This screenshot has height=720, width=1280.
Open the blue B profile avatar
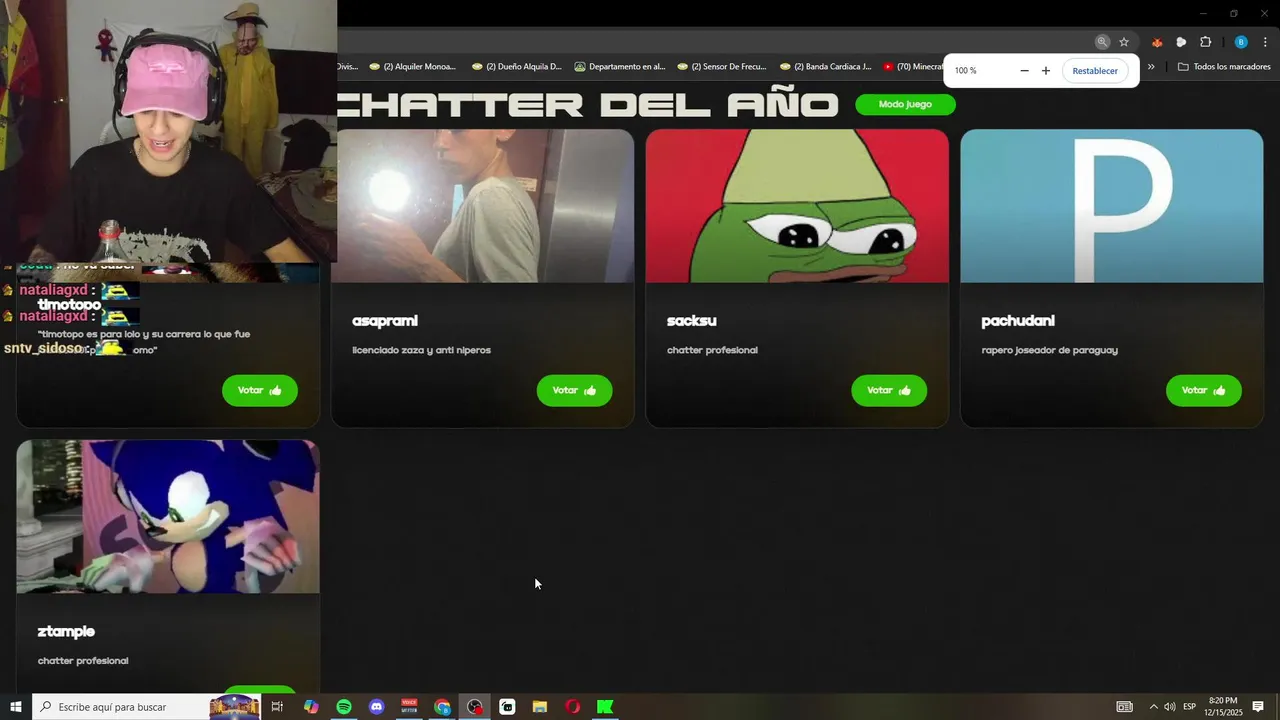(x=1241, y=42)
